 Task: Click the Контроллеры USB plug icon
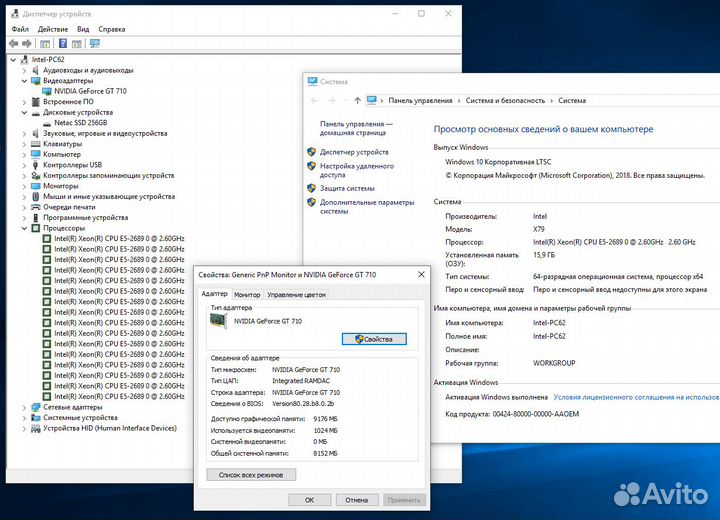pyautogui.click(x=36, y=165)
